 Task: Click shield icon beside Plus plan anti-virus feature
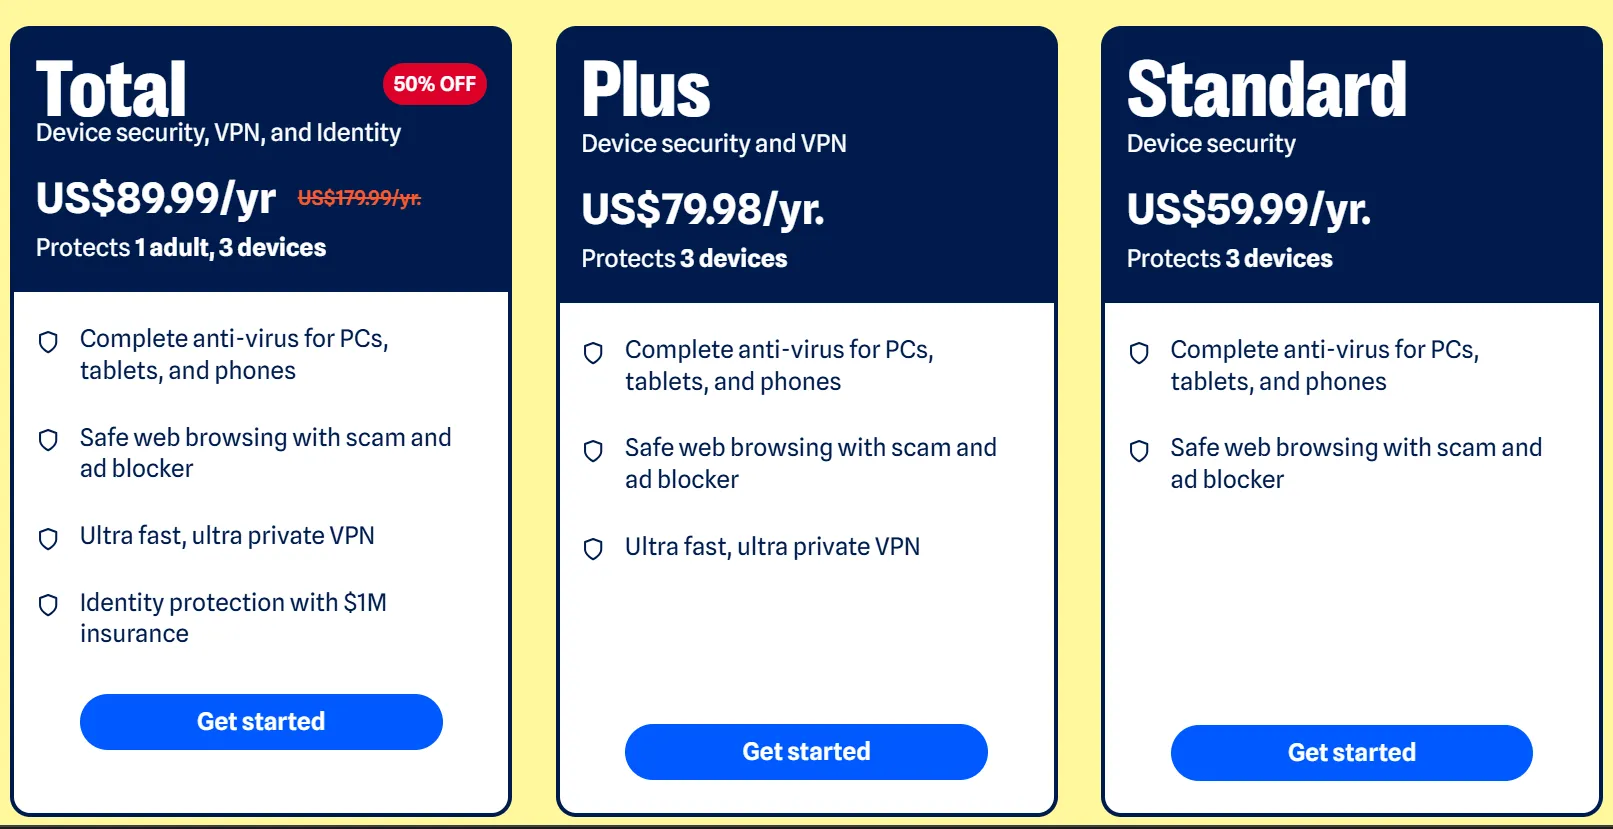click(x=593, y=353)
